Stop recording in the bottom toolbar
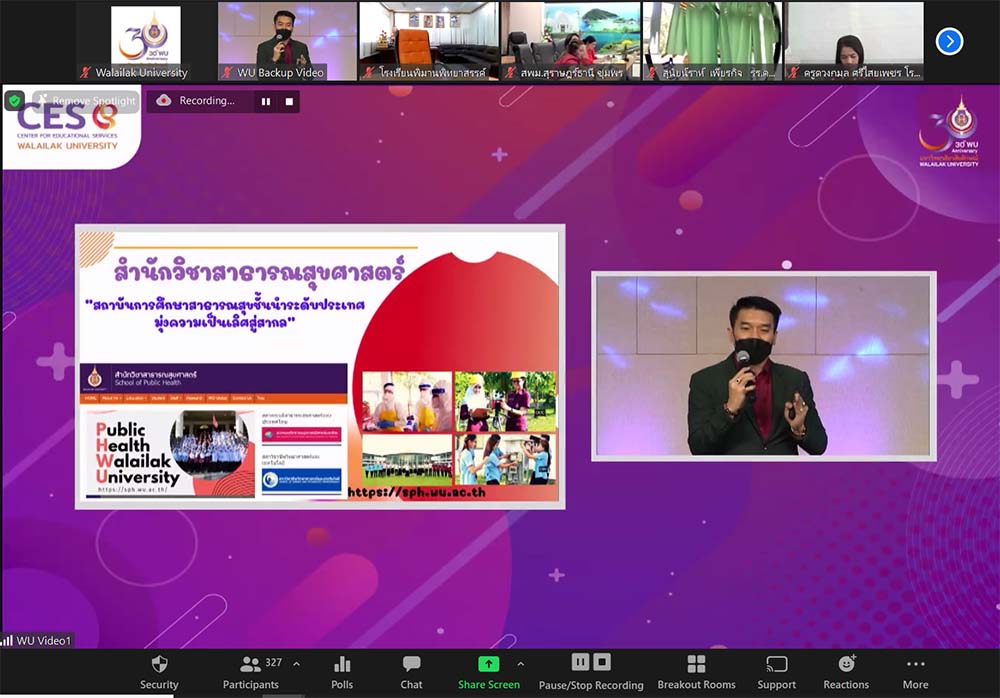 pos(602,662)
